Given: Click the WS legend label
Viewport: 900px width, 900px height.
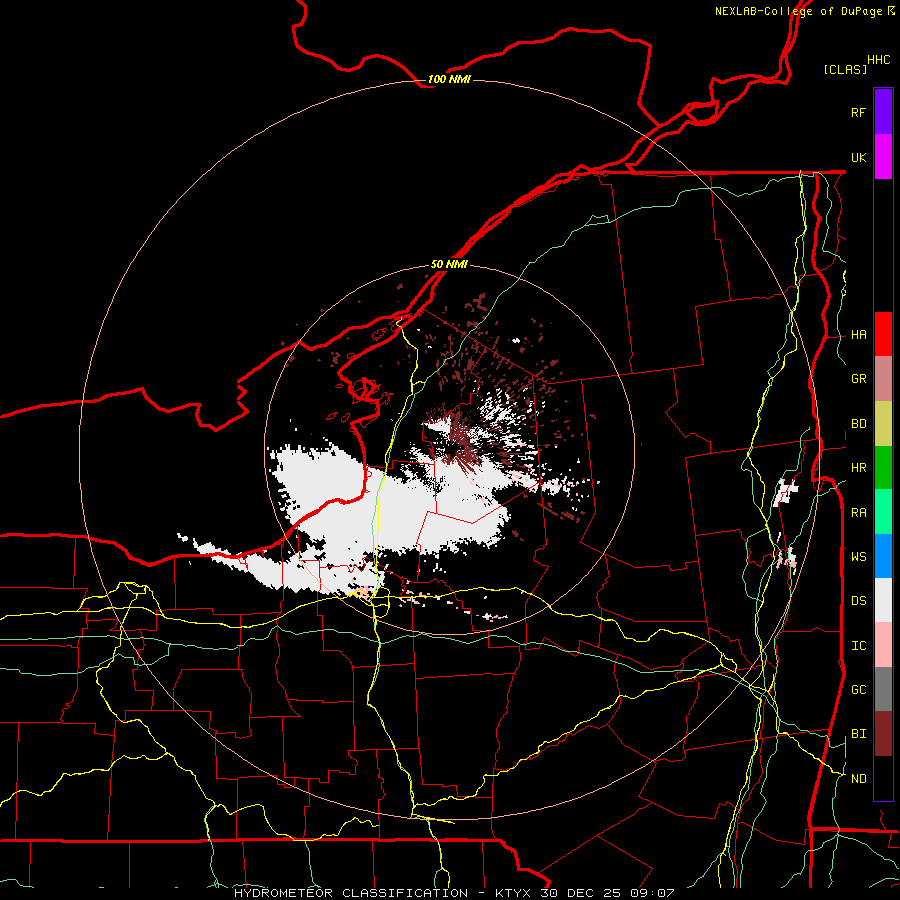Looking at the screenshot, I should (858, 556).
